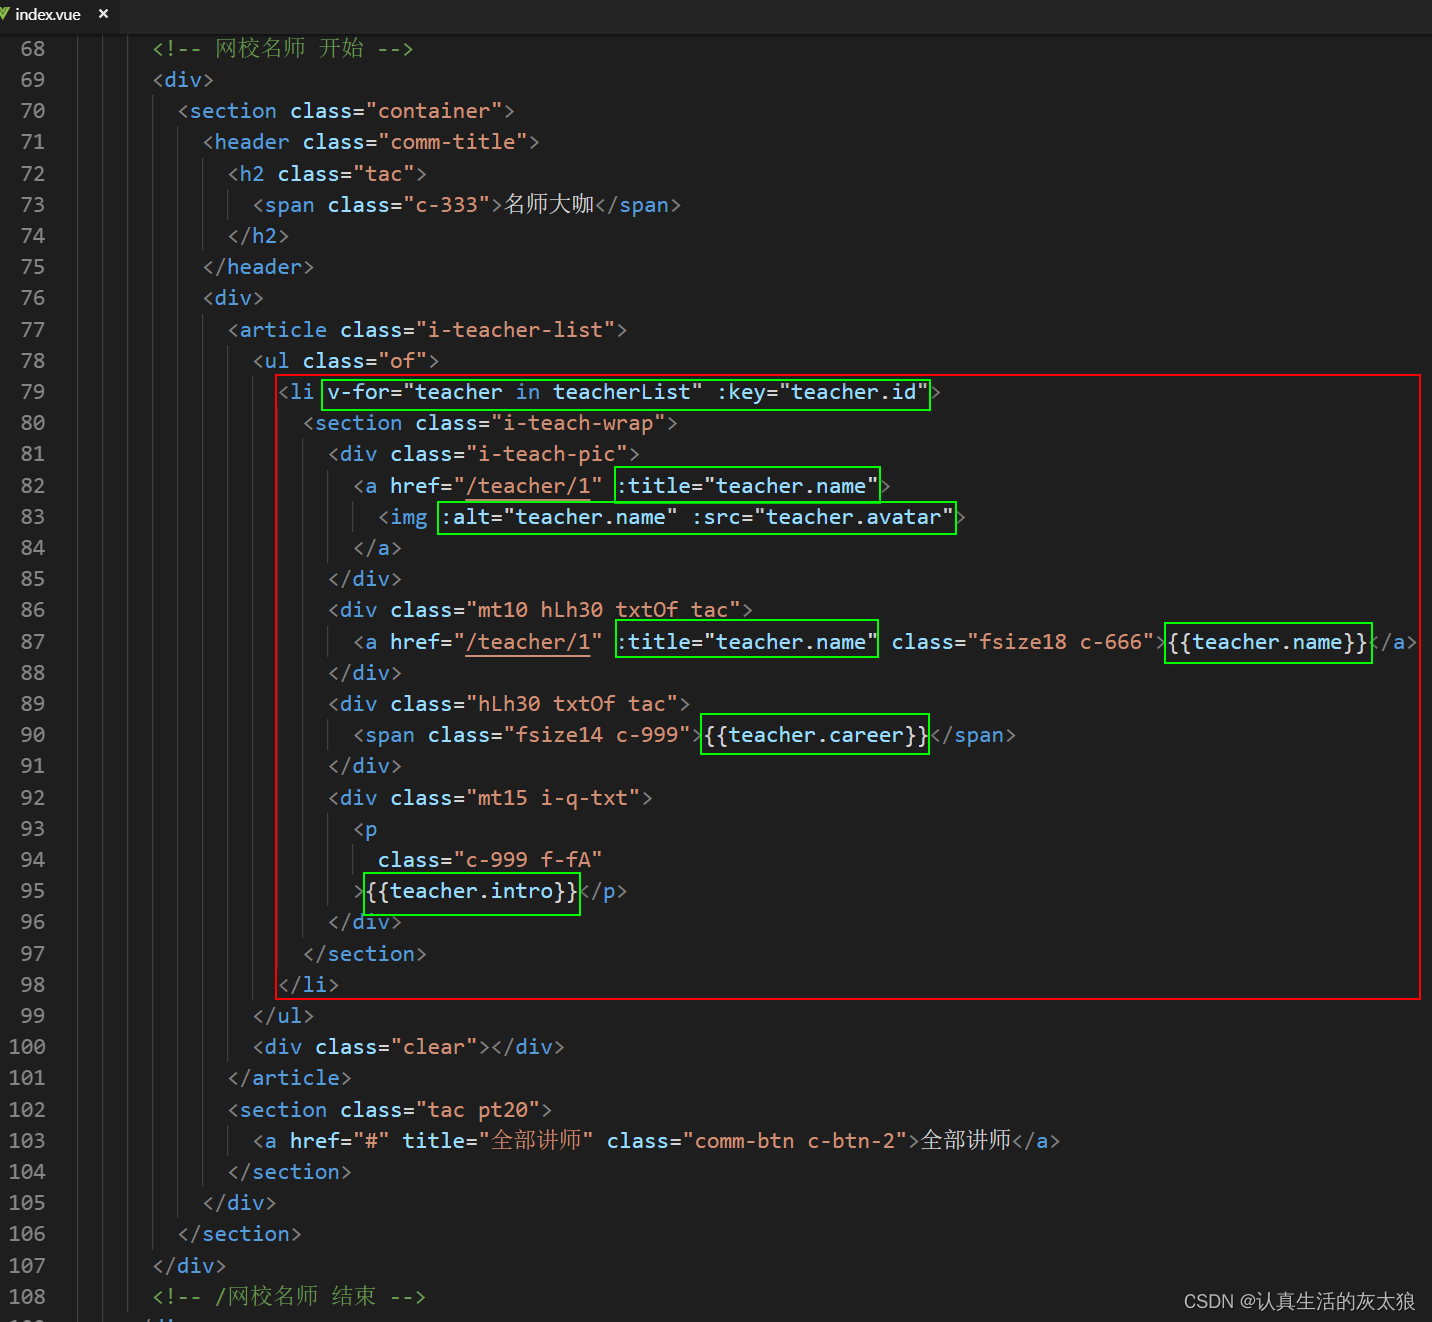
Task: Click the closing /header tag
Action: coord(258,267)
